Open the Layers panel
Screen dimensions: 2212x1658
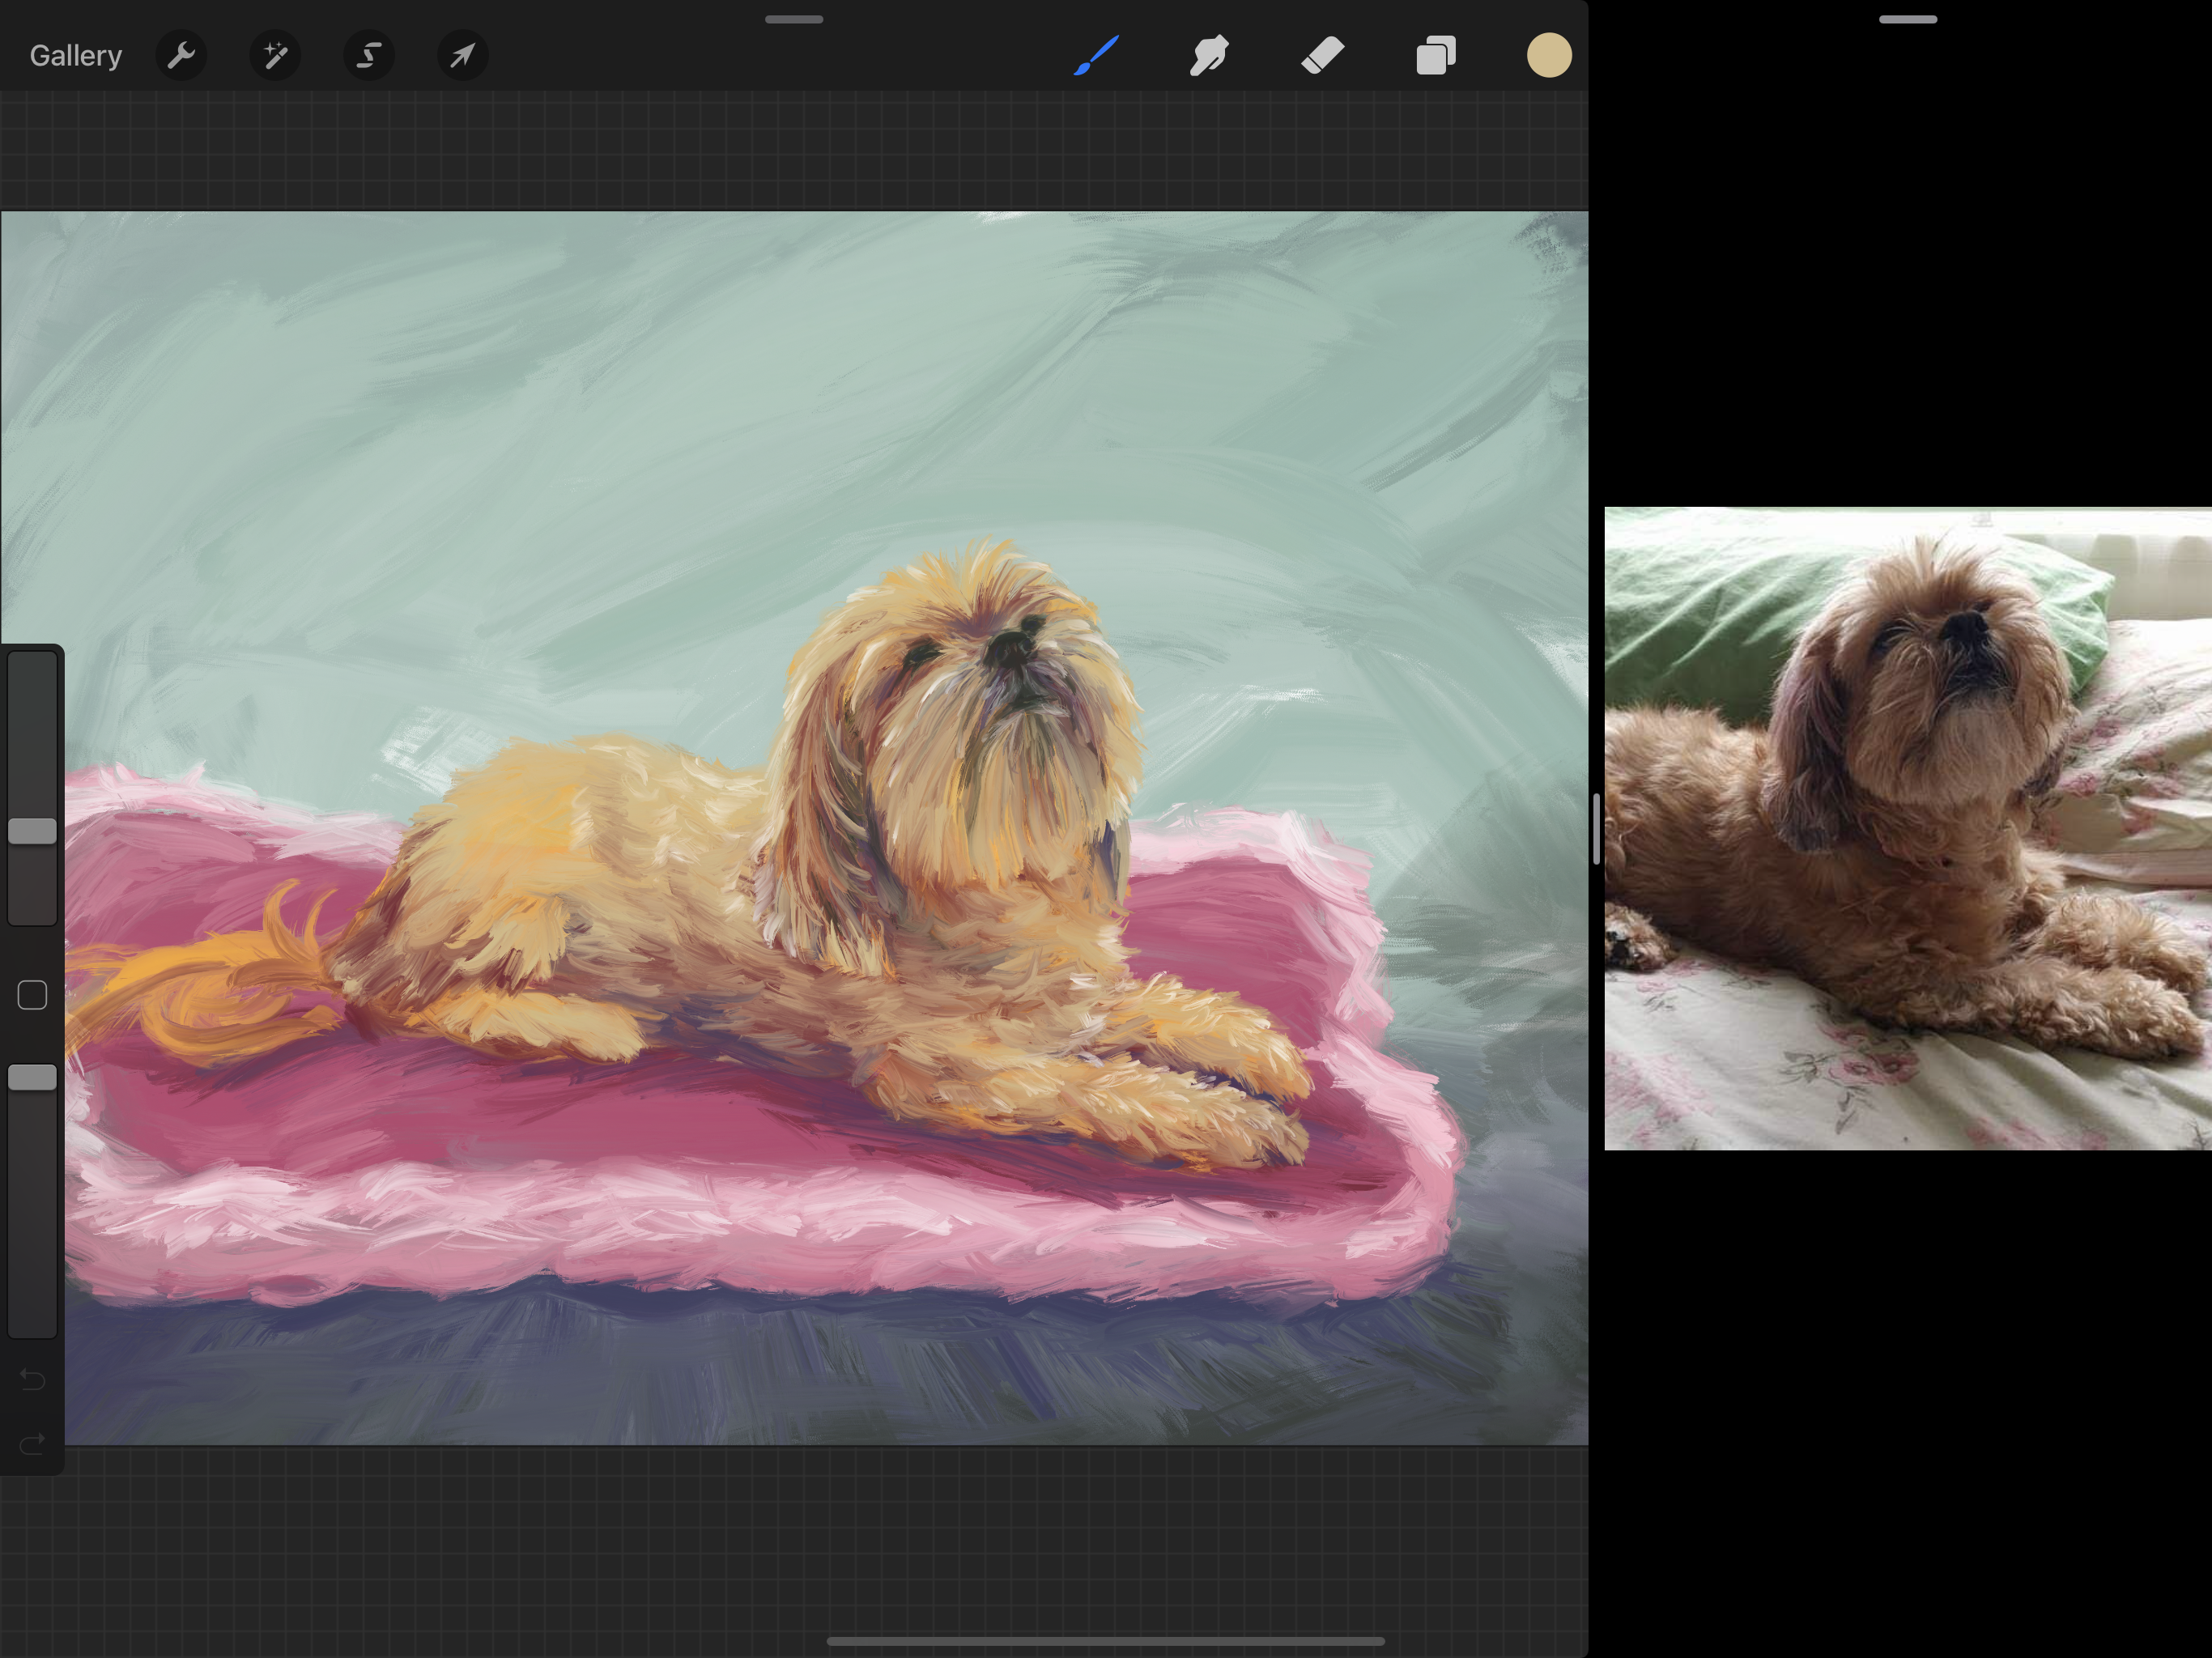[x=1436, y=55]
